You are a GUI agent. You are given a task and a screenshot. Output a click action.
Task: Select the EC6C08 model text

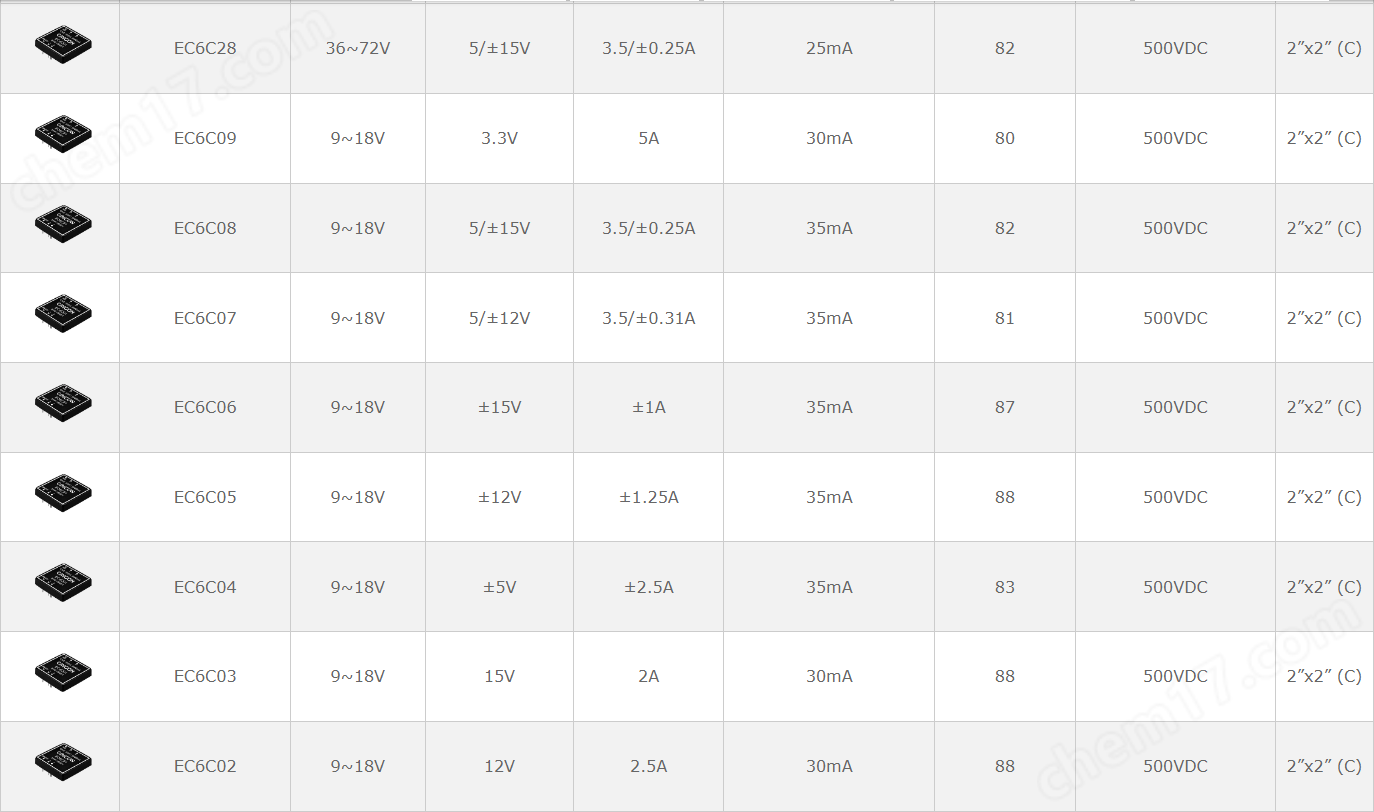click(205, 228)
